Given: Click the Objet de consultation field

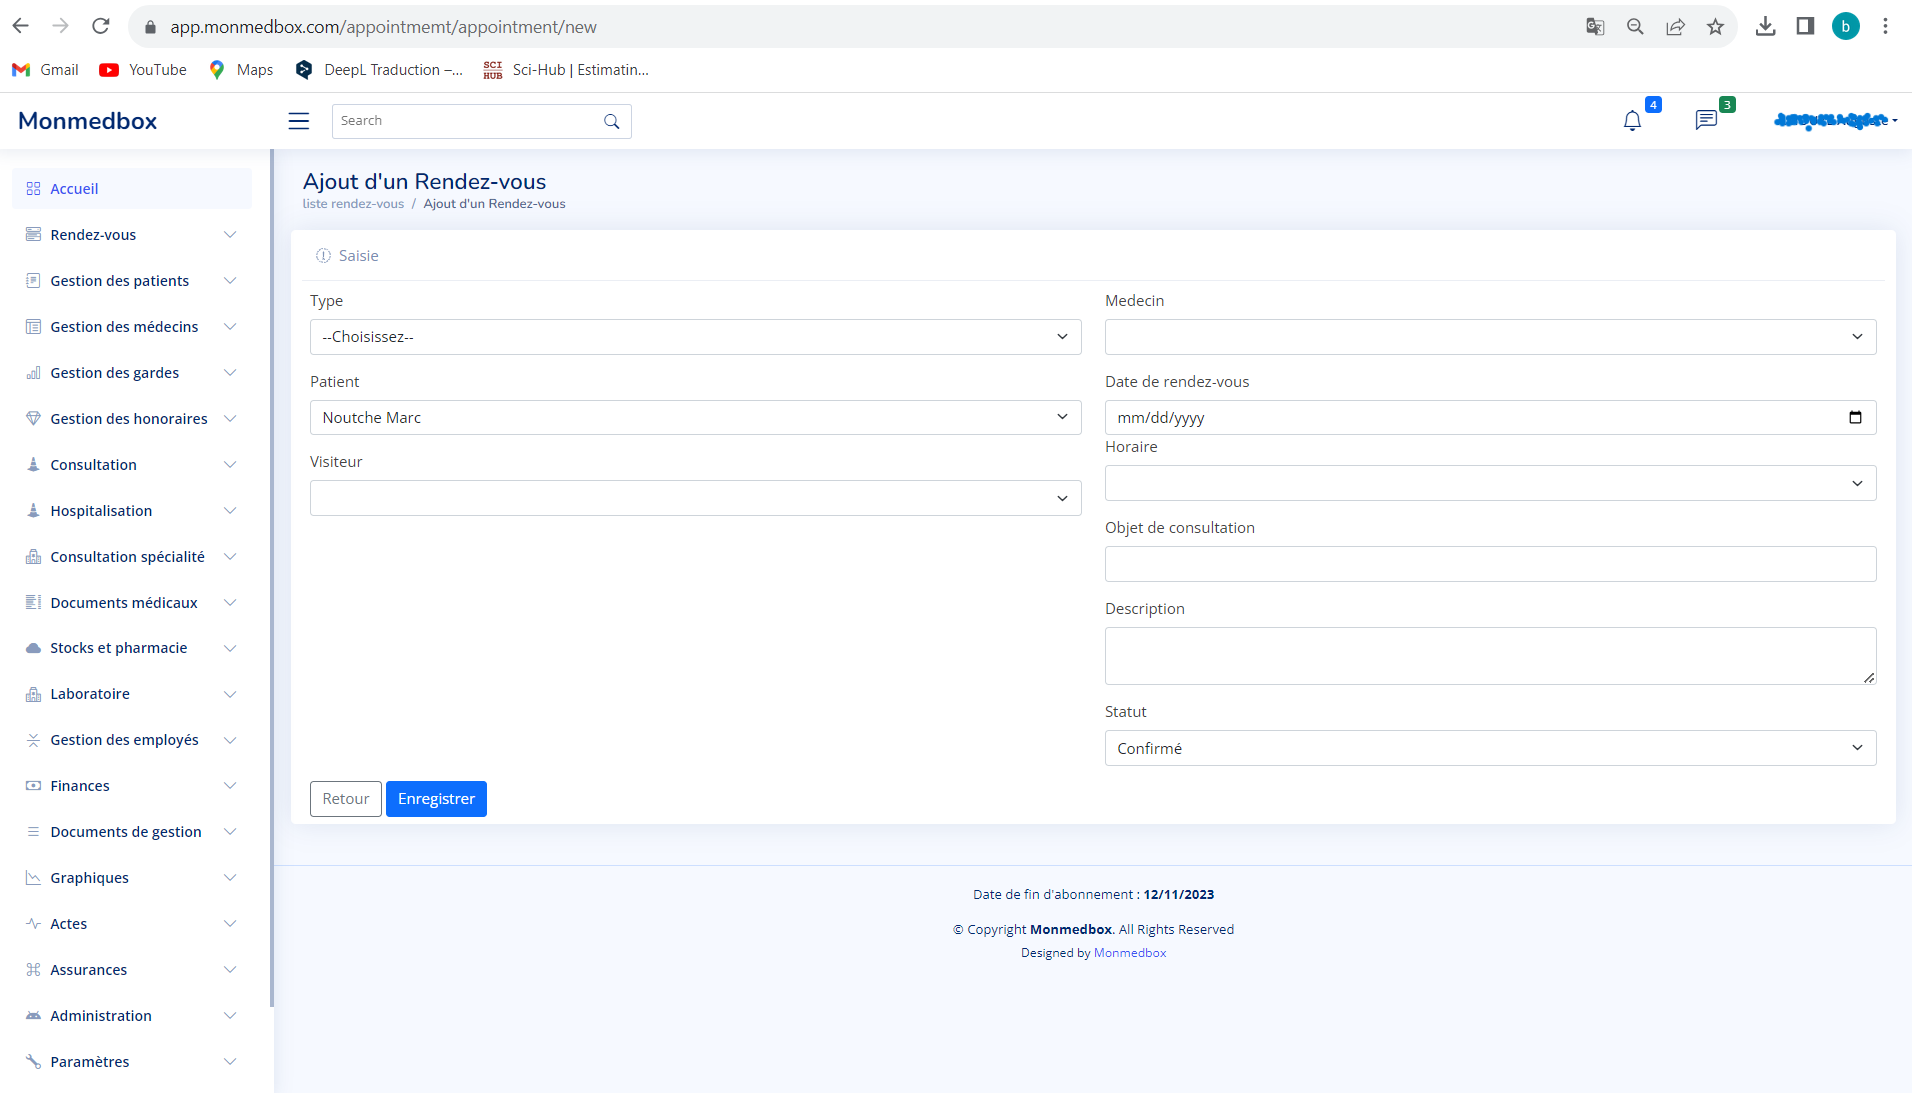Looking at the screenshot, I should pyautogui.click(x=1490, y=564).
